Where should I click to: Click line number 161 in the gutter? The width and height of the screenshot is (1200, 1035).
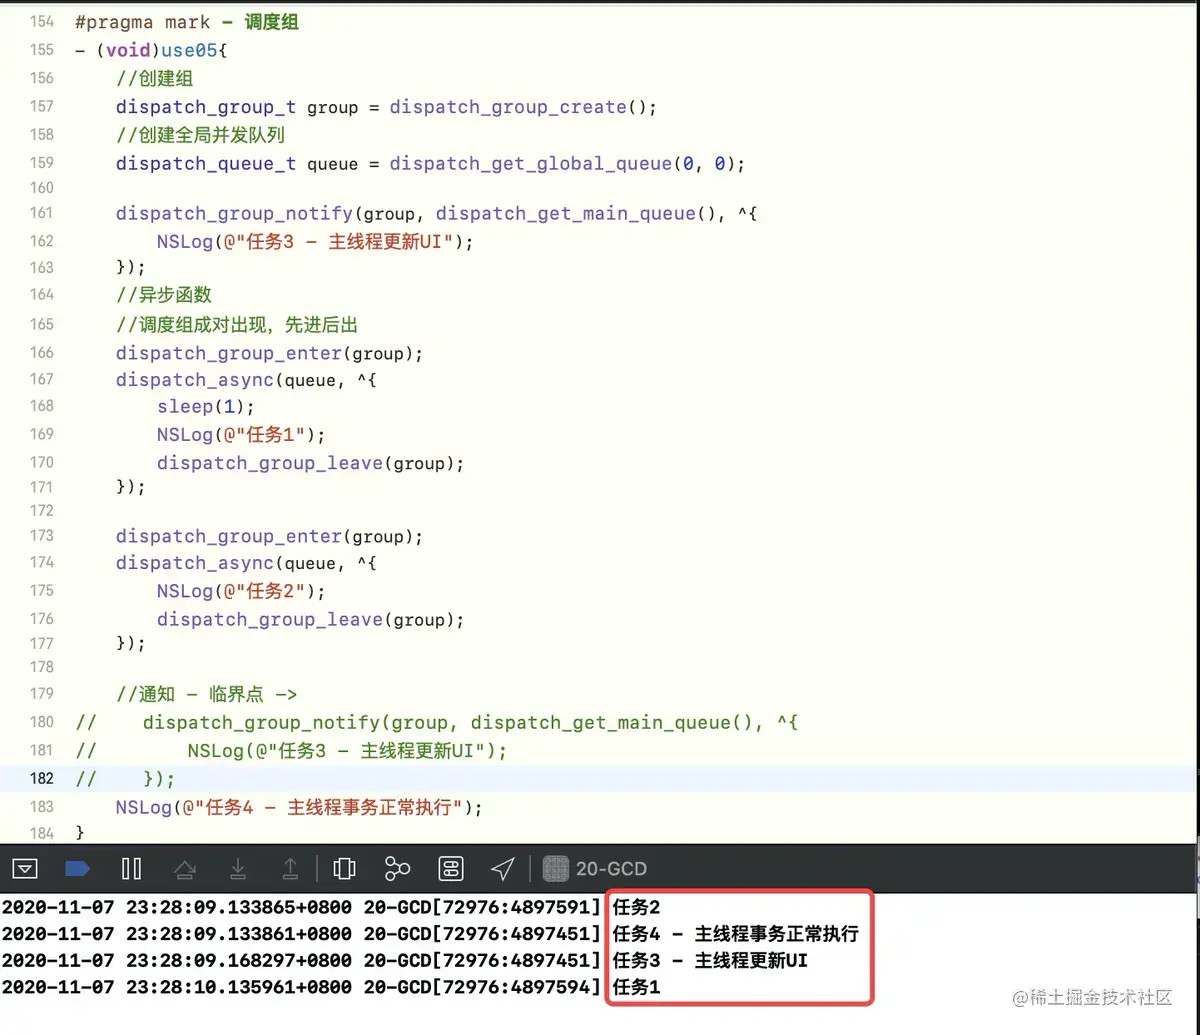42,212
